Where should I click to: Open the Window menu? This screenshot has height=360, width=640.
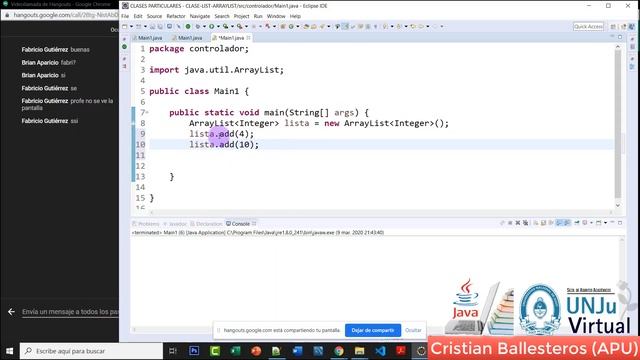pyautogui.click(x=276, y=16)
